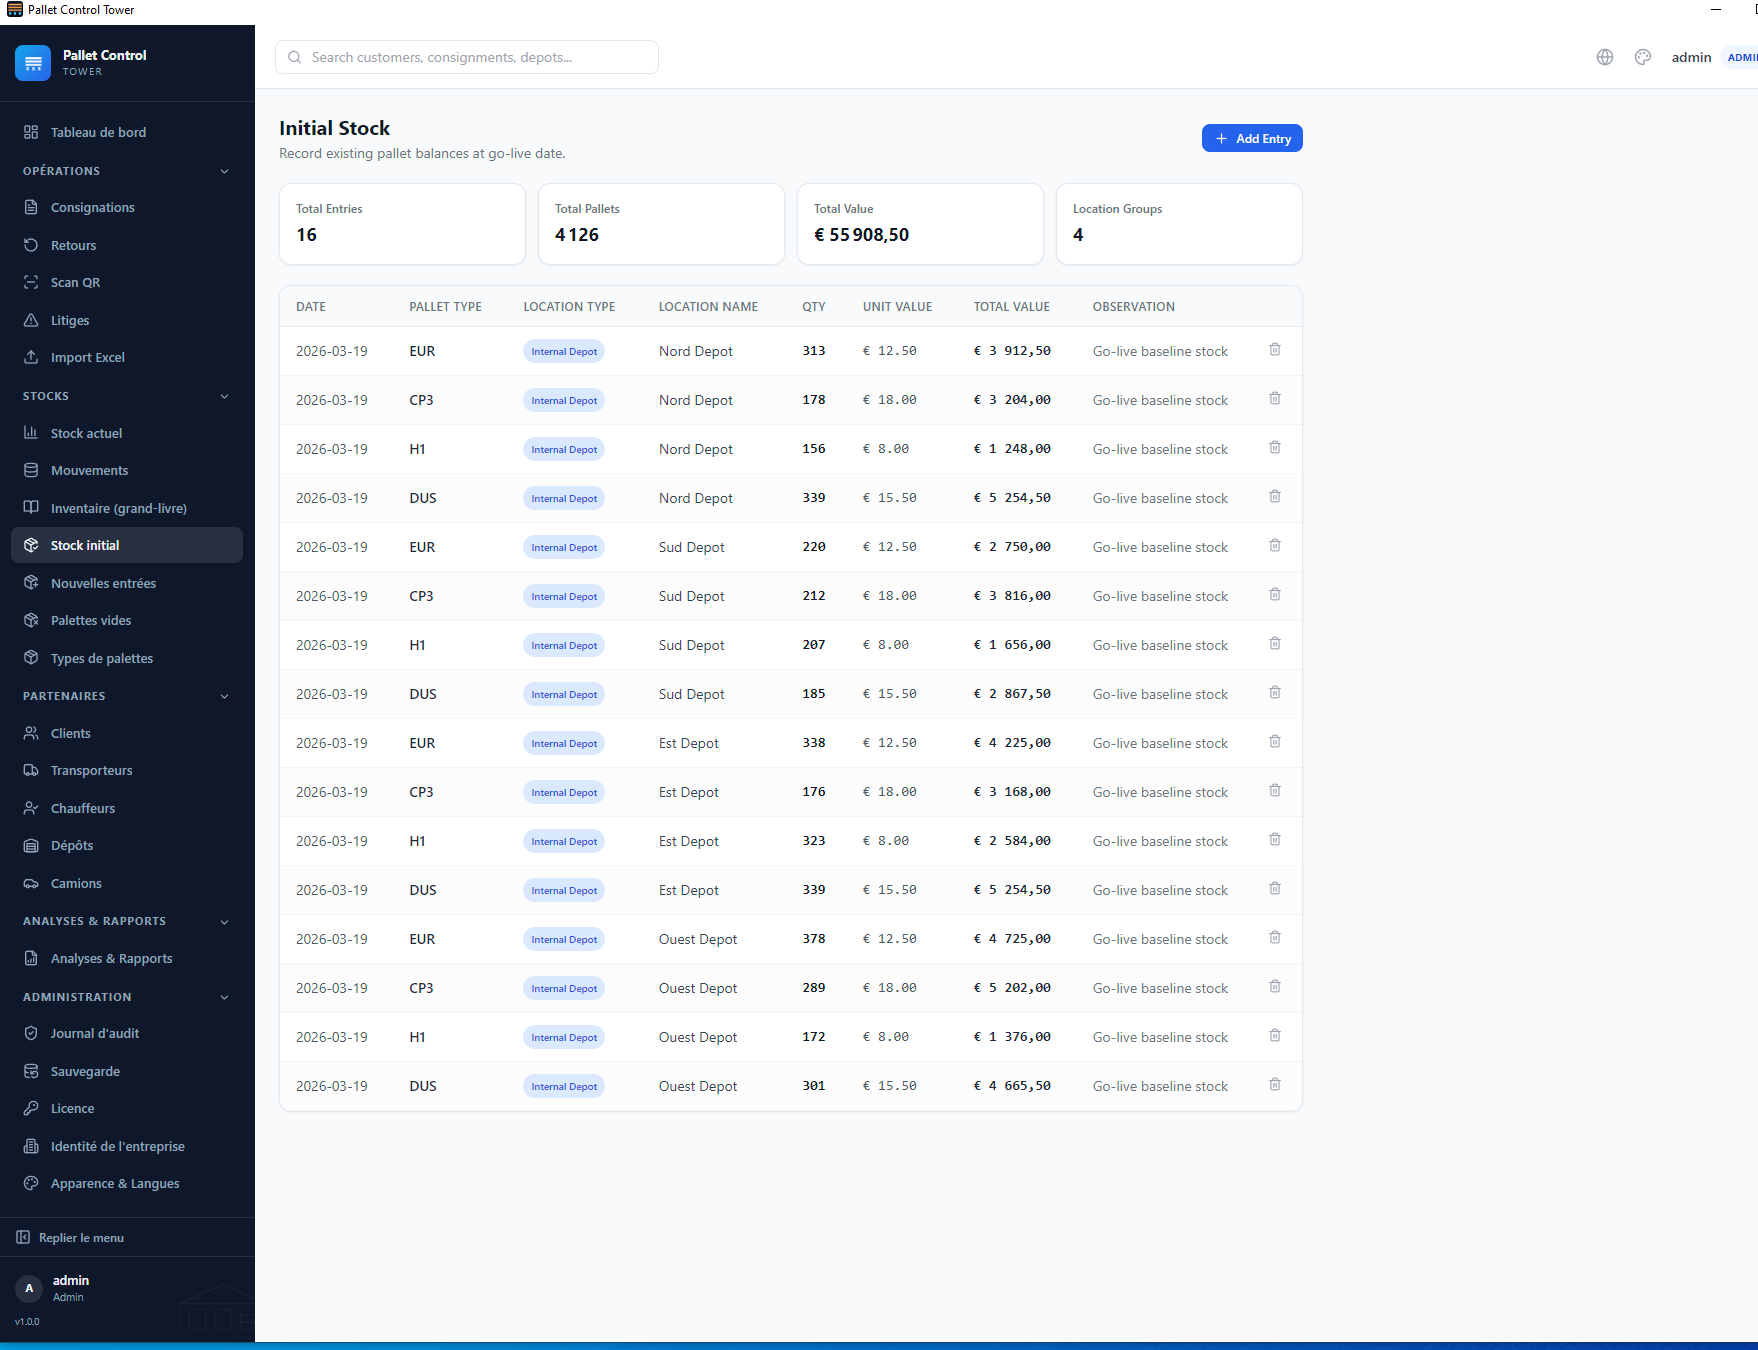Screen dimensions: 1758x1350
Task: Open Identité de l'entreprise
Action: click(127, 1146)
